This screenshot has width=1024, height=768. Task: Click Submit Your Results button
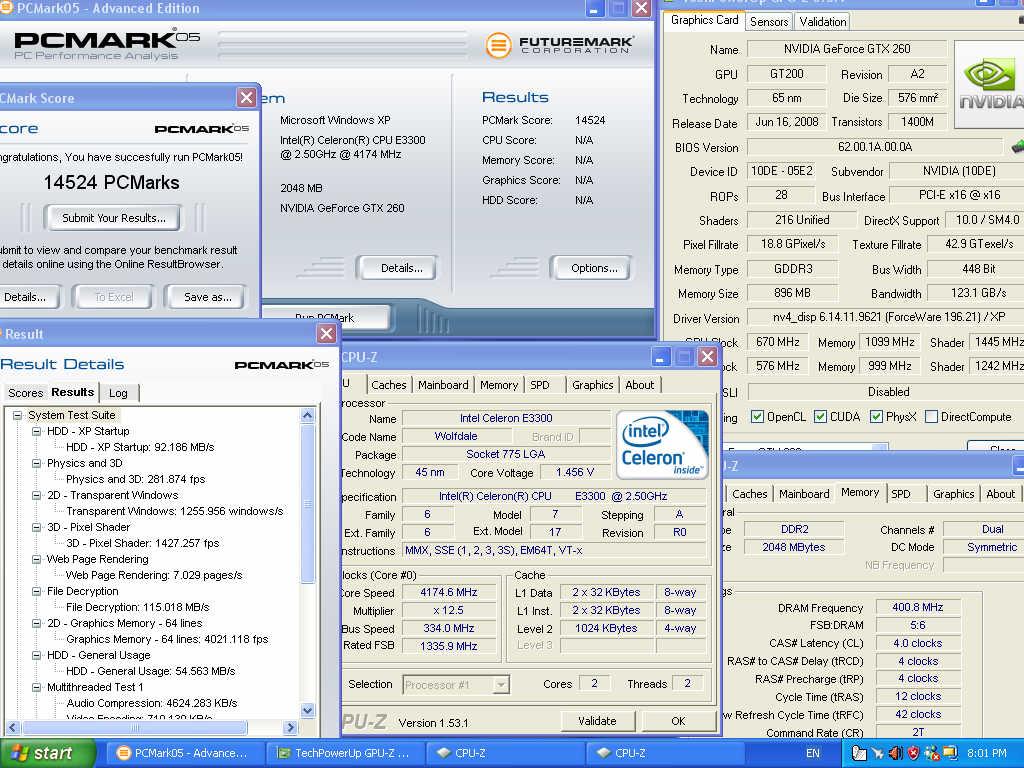pos(114,218)
